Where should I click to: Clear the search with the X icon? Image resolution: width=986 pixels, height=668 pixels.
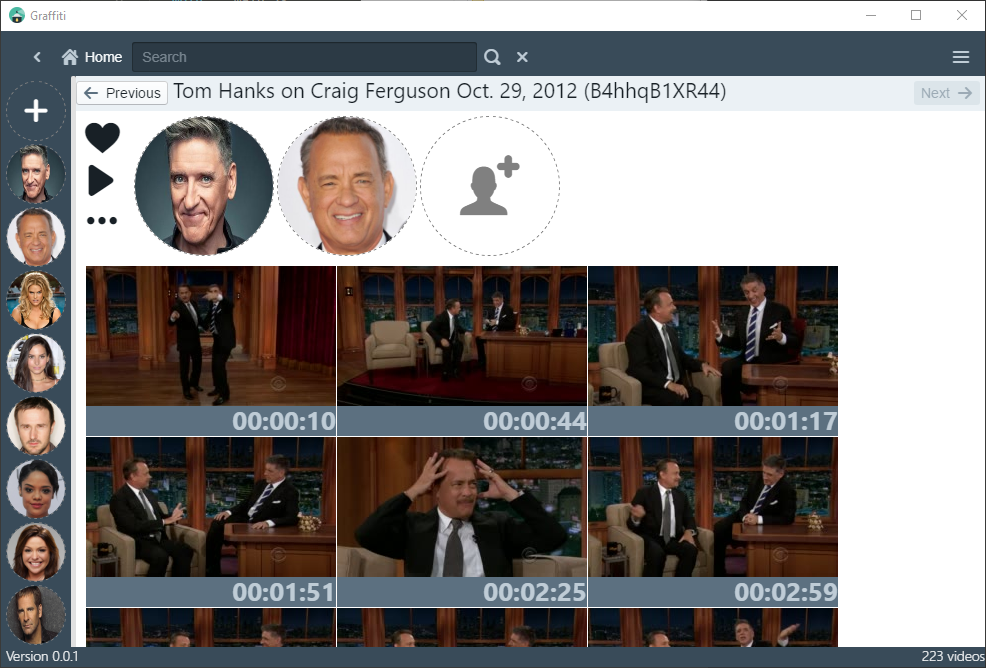[x=522, y=57]
